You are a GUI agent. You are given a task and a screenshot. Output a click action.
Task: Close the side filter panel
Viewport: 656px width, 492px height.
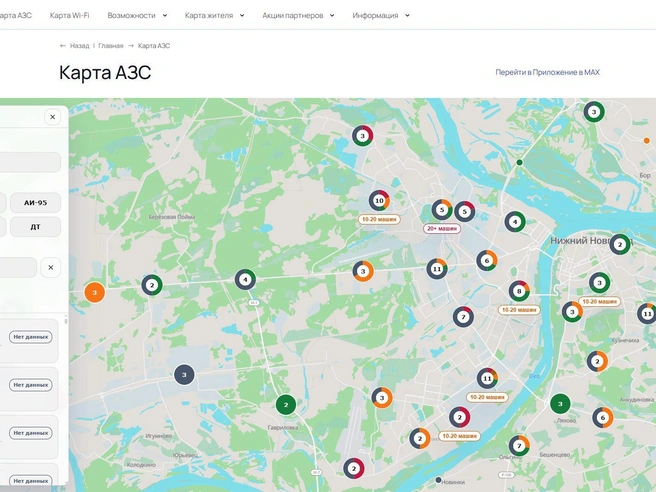click(52, 117)
